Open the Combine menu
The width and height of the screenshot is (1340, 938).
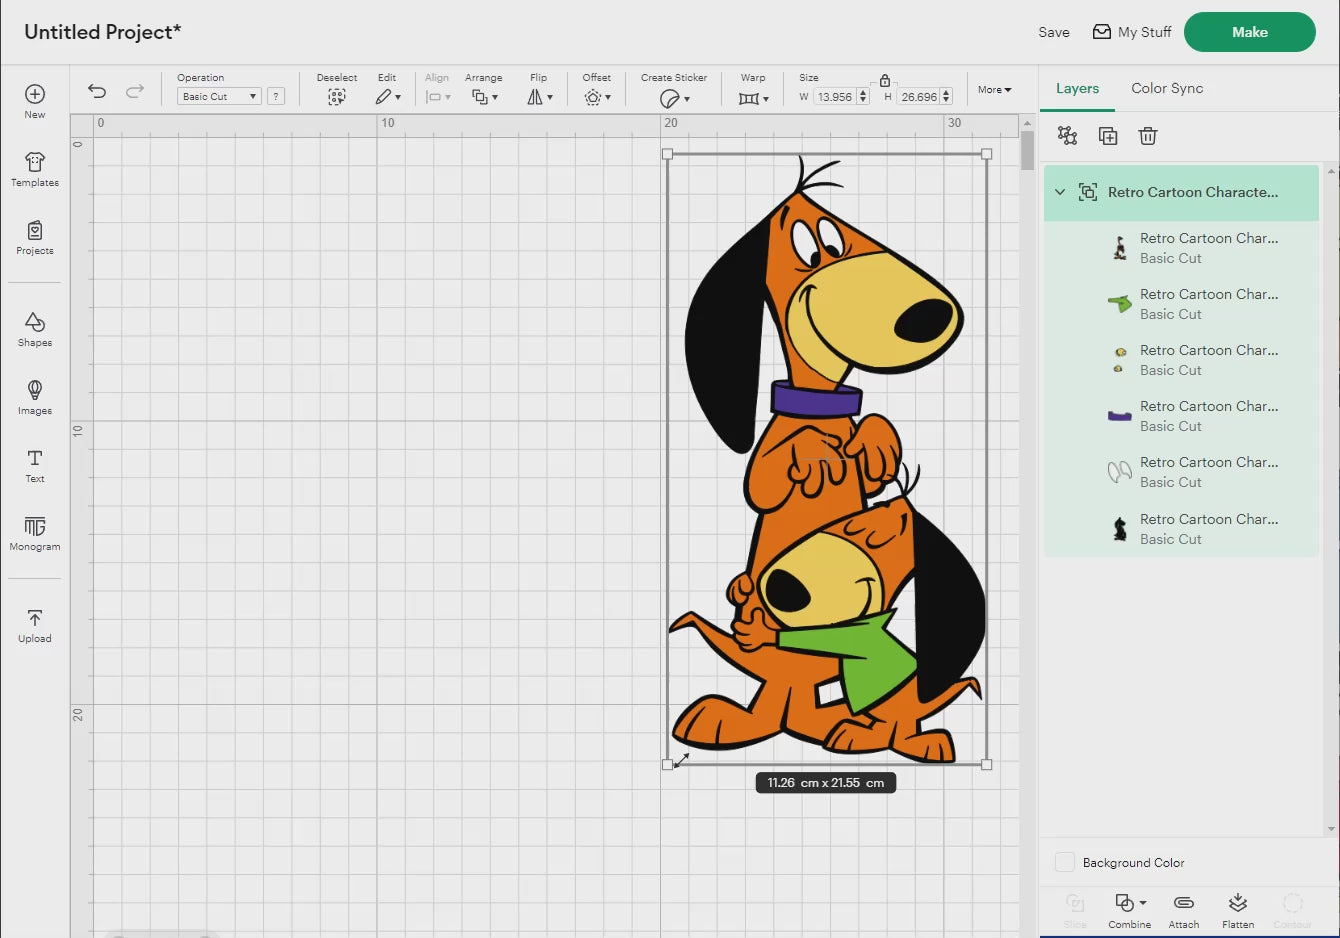coord(1130,910)
